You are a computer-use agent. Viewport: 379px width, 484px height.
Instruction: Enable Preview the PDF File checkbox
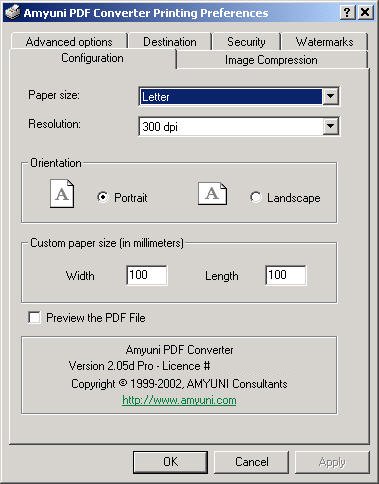coord(35,318)
